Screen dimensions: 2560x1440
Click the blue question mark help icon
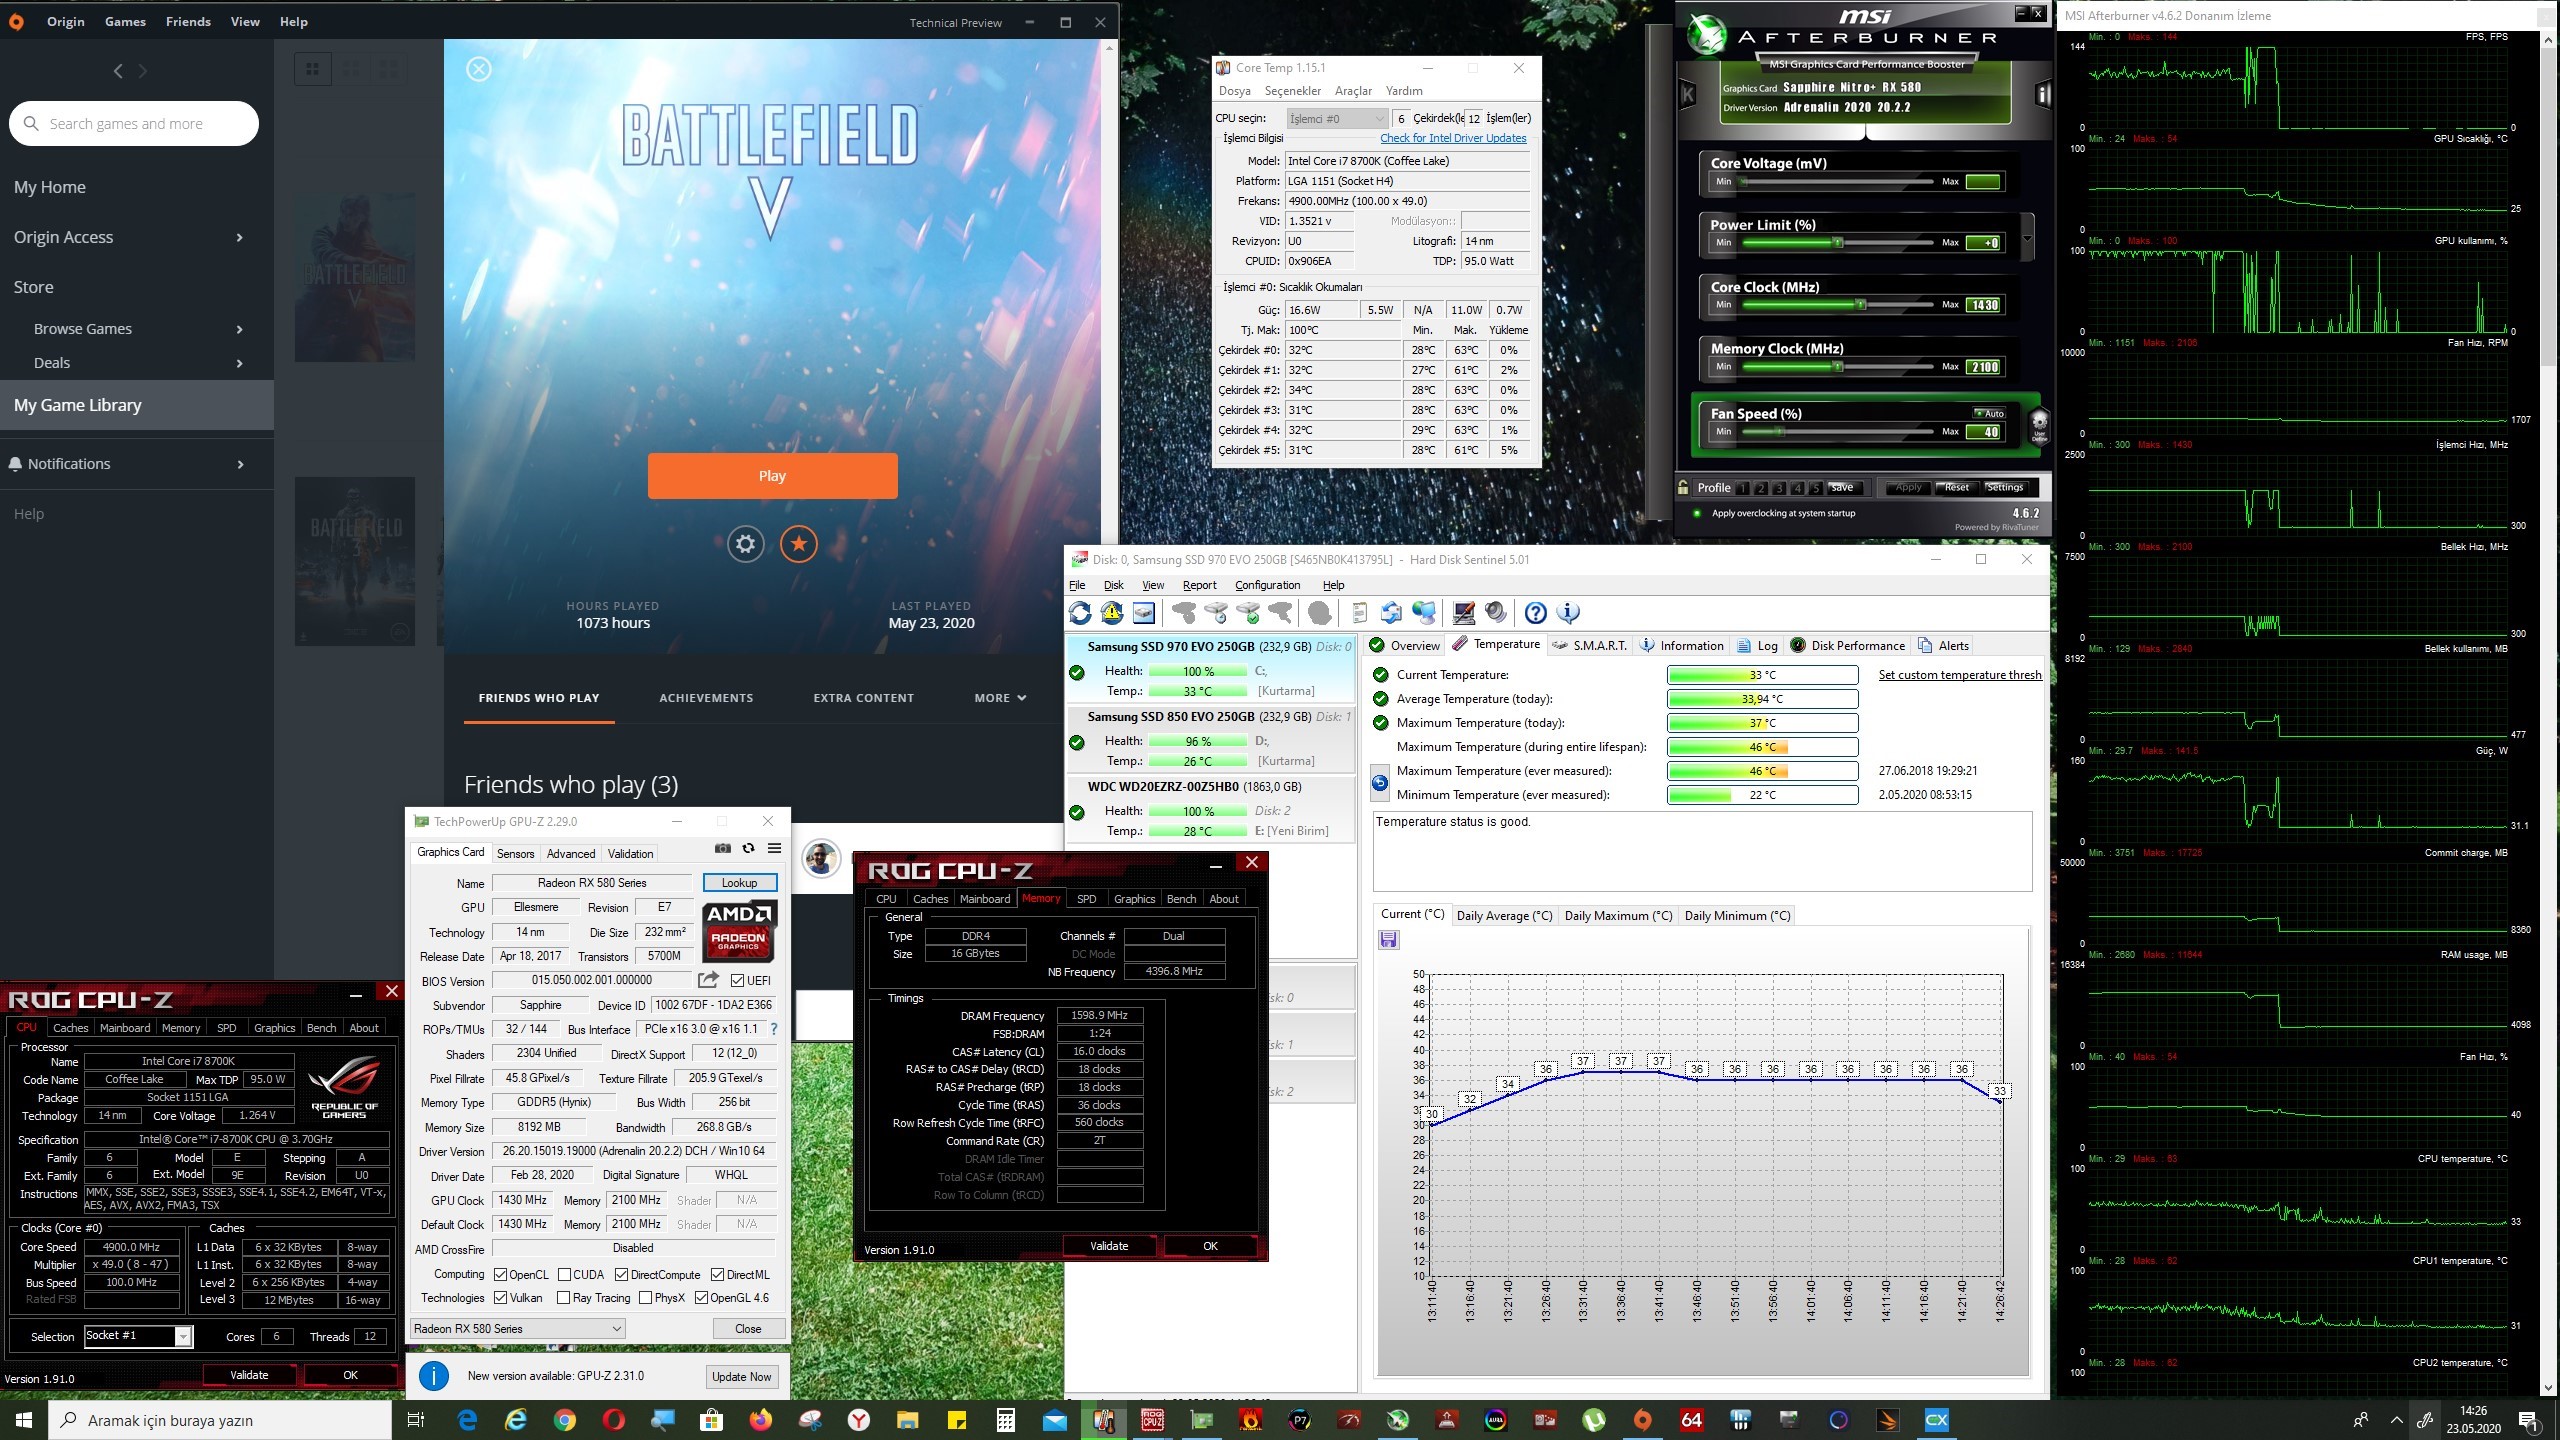click(x=1536, y=613)
